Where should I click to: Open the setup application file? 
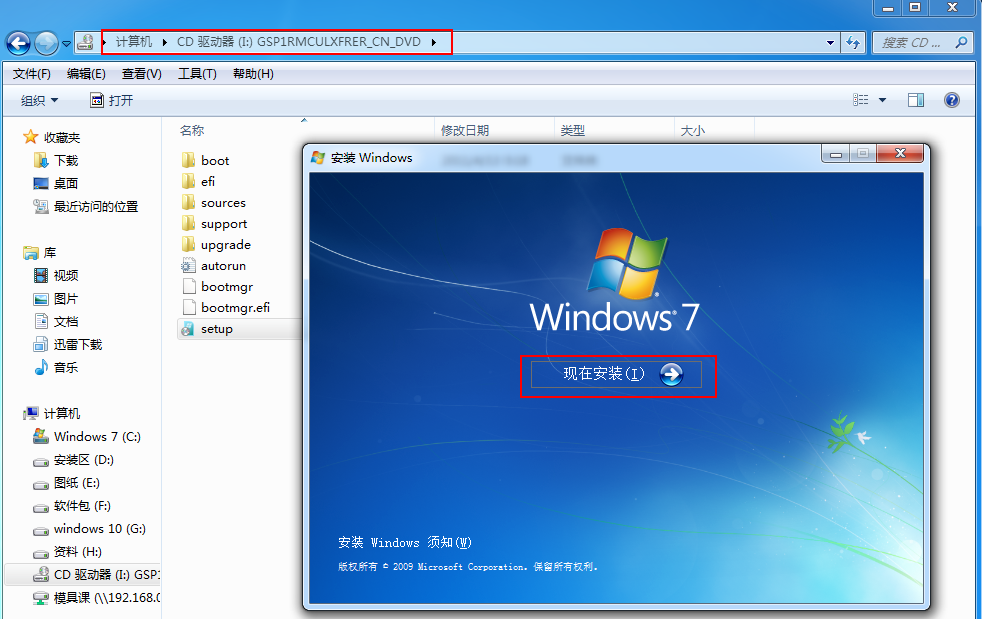click(x=216, y=329)
